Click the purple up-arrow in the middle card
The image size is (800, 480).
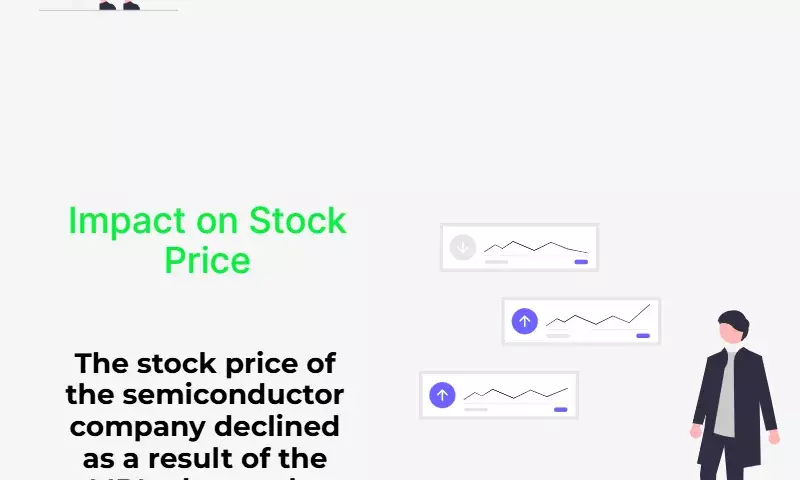pyautogui.click(x=524, y=321)
